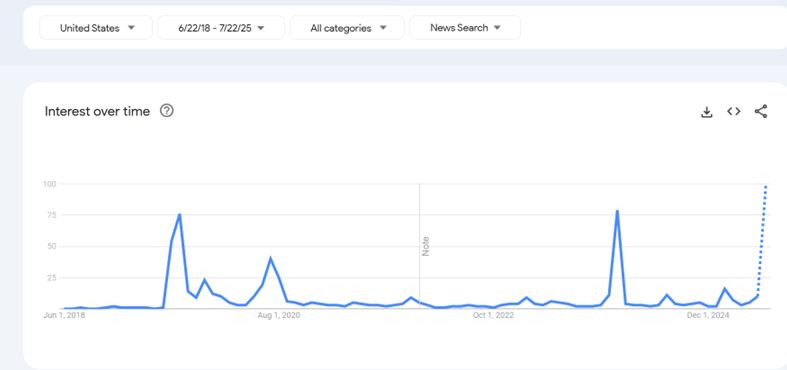Viewport: 787px width, 370px height.
Task: Expand the 6/22/18 - 7/22/25 date range
Action: click(221, 28)
